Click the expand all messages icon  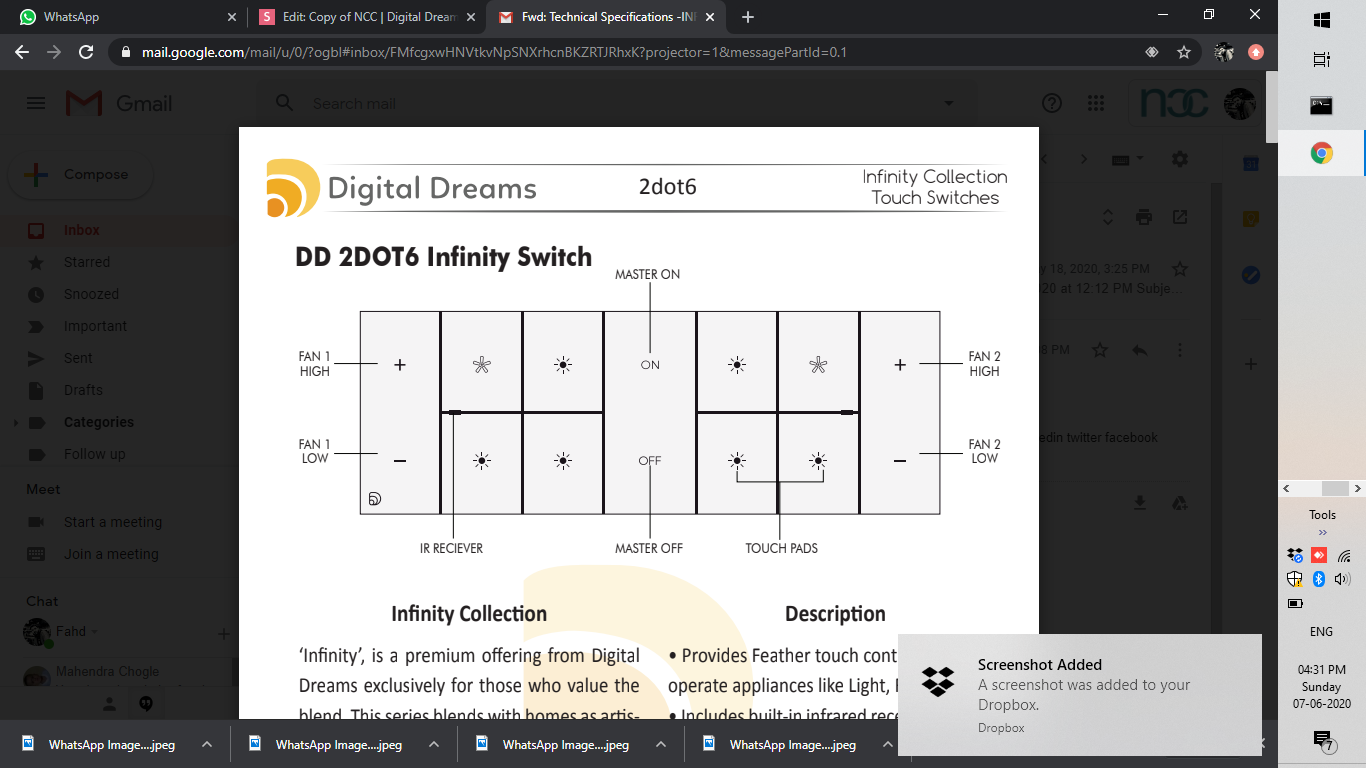[x=1107, y=217]
